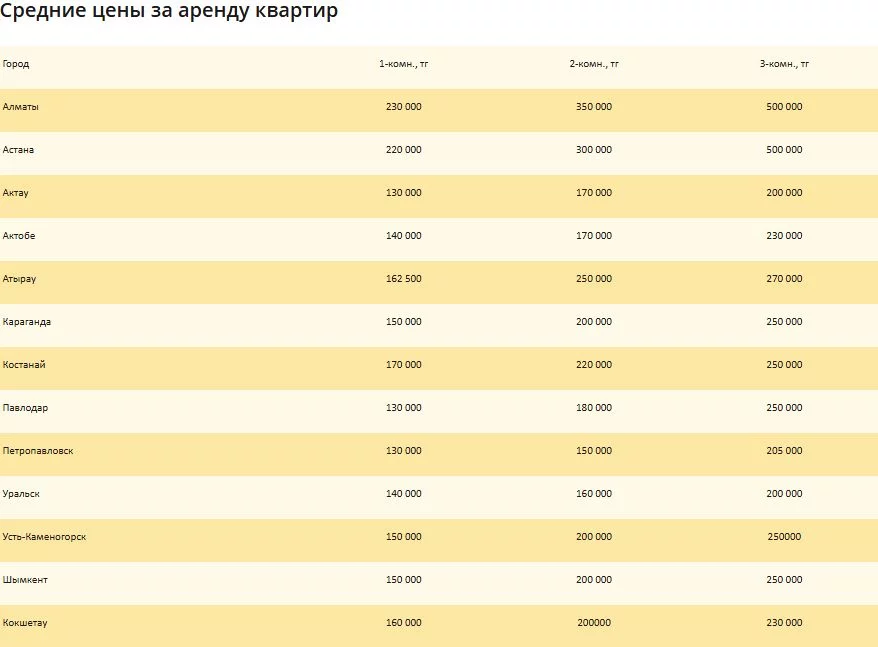Screen dimensions: 878x647
Task: Click Петропавловск 3-room price 205 000
Action: (784, 451)
